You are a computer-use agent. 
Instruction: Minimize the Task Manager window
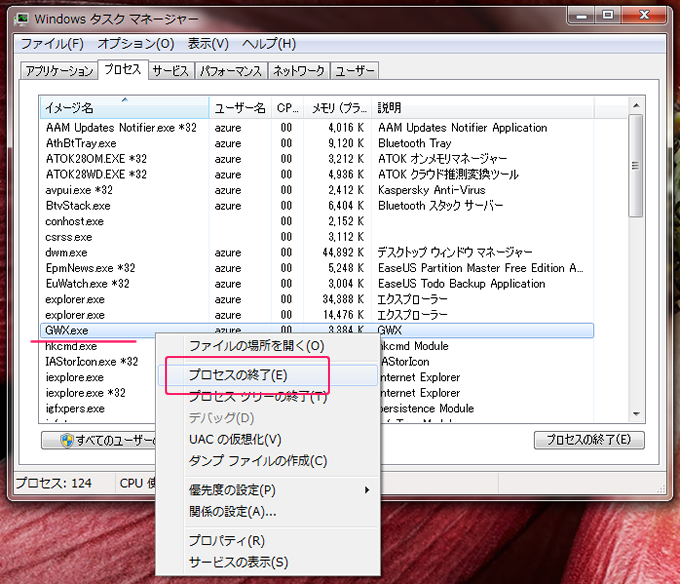coord(581,16)
